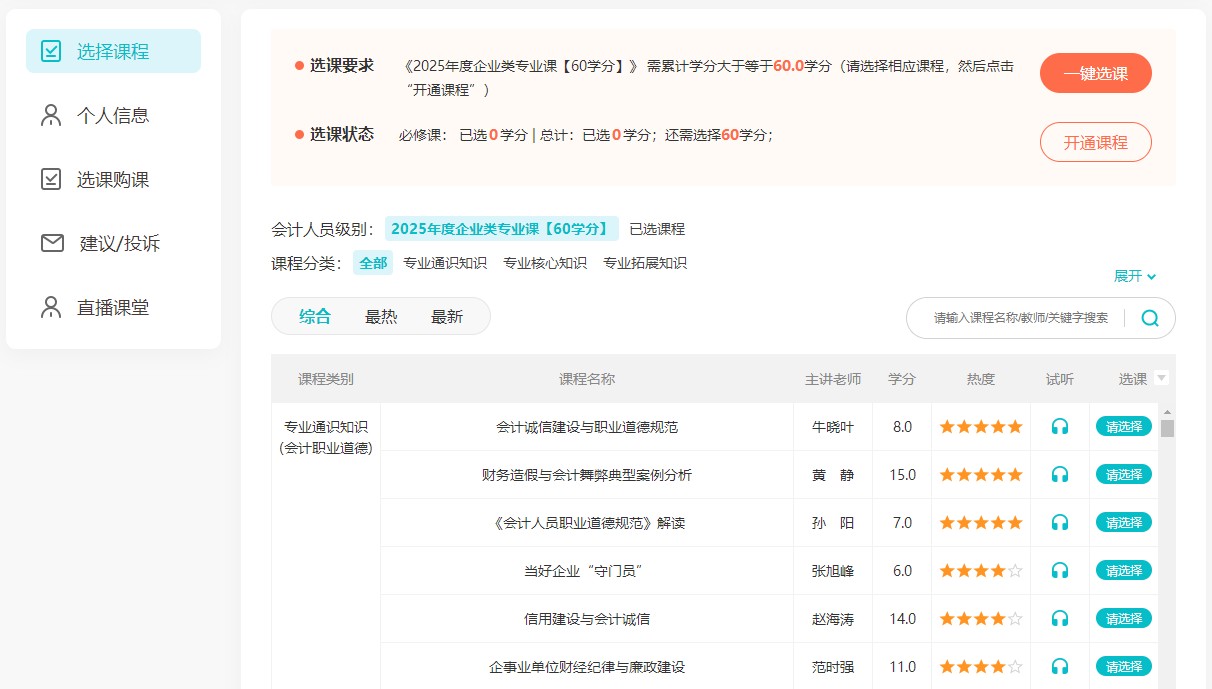Click headphone icon in 信用建设与会计诚信 row
The image size is (1212, 689).
[1060, 619]
